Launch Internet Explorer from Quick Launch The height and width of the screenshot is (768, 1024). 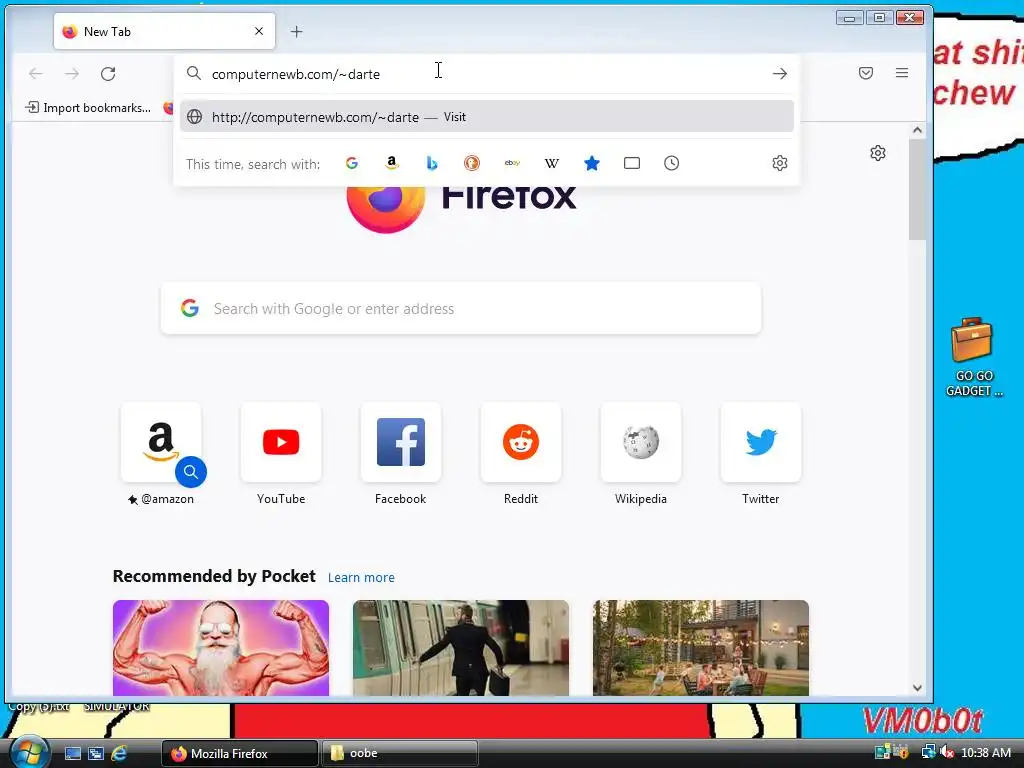(119, 754)
